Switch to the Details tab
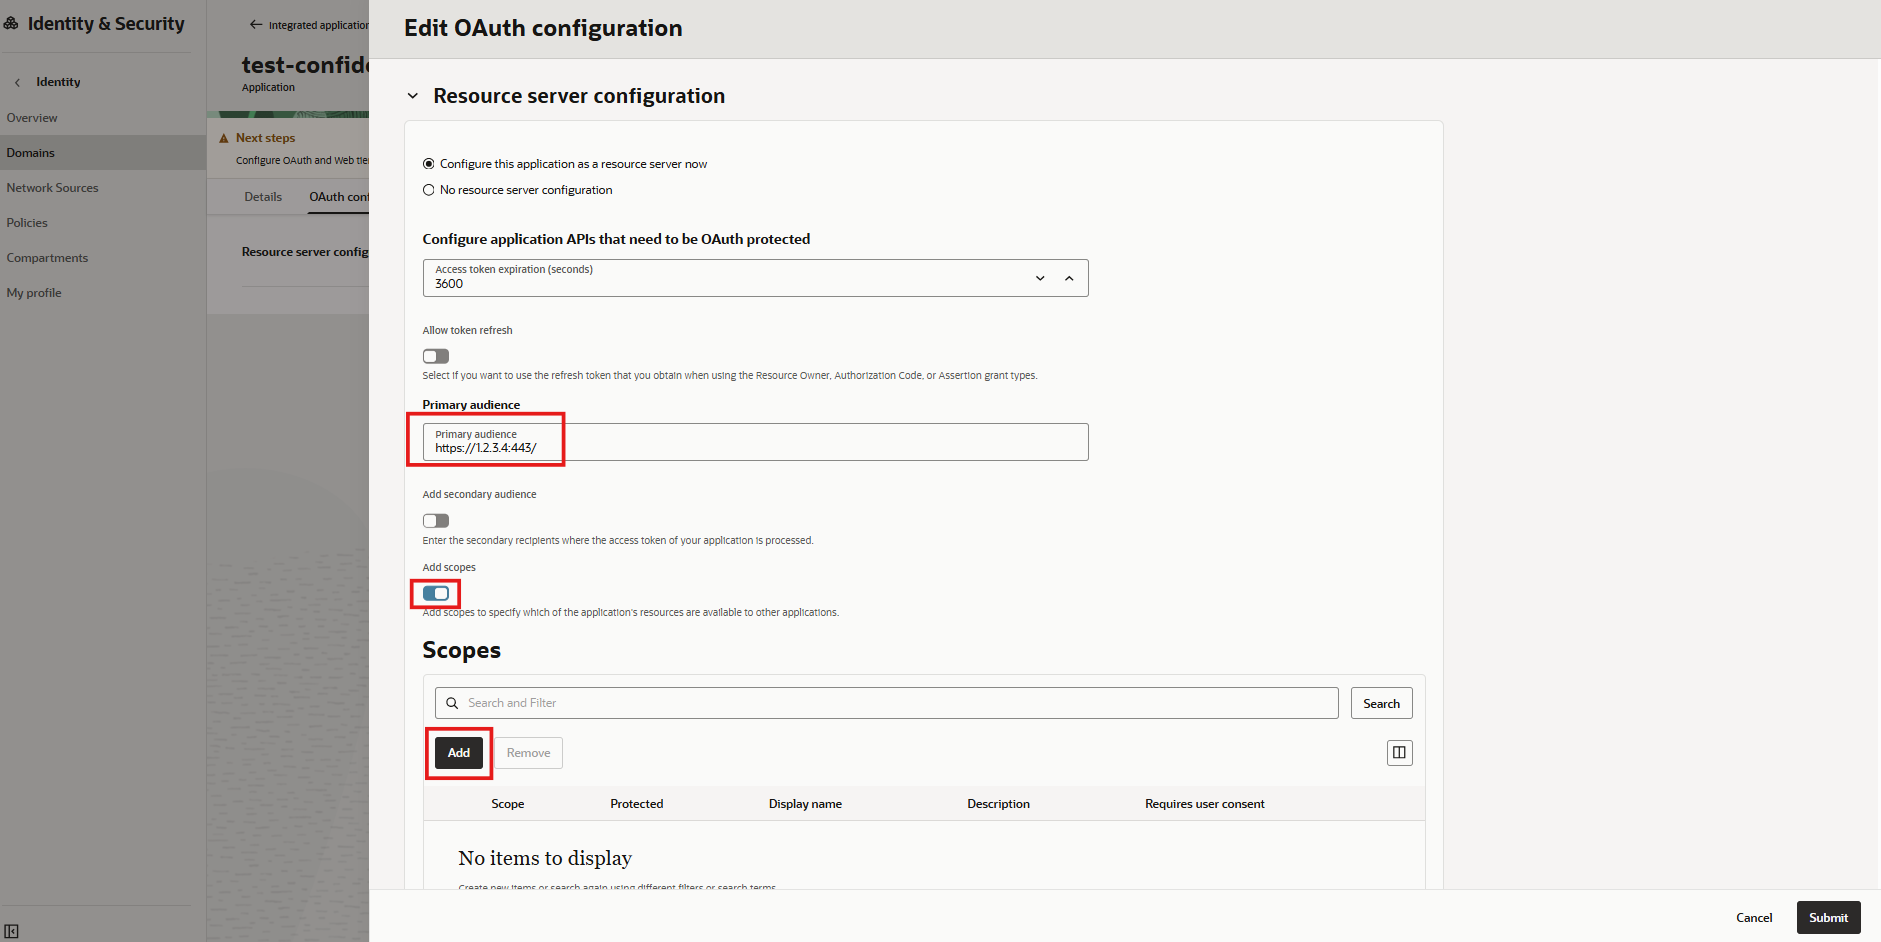The width and height of the screenshot is (1881, 942). coord(263,197)
